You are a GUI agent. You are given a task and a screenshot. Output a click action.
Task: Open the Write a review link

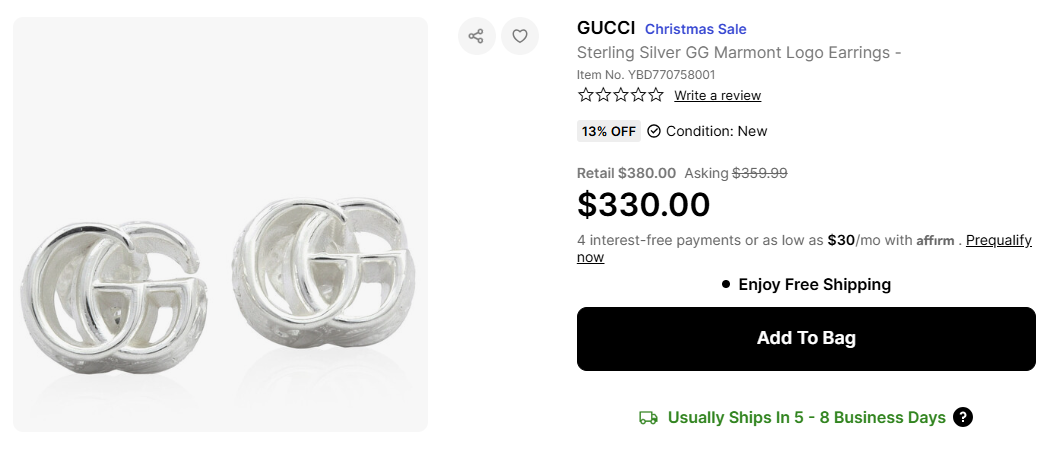[717, 96]
